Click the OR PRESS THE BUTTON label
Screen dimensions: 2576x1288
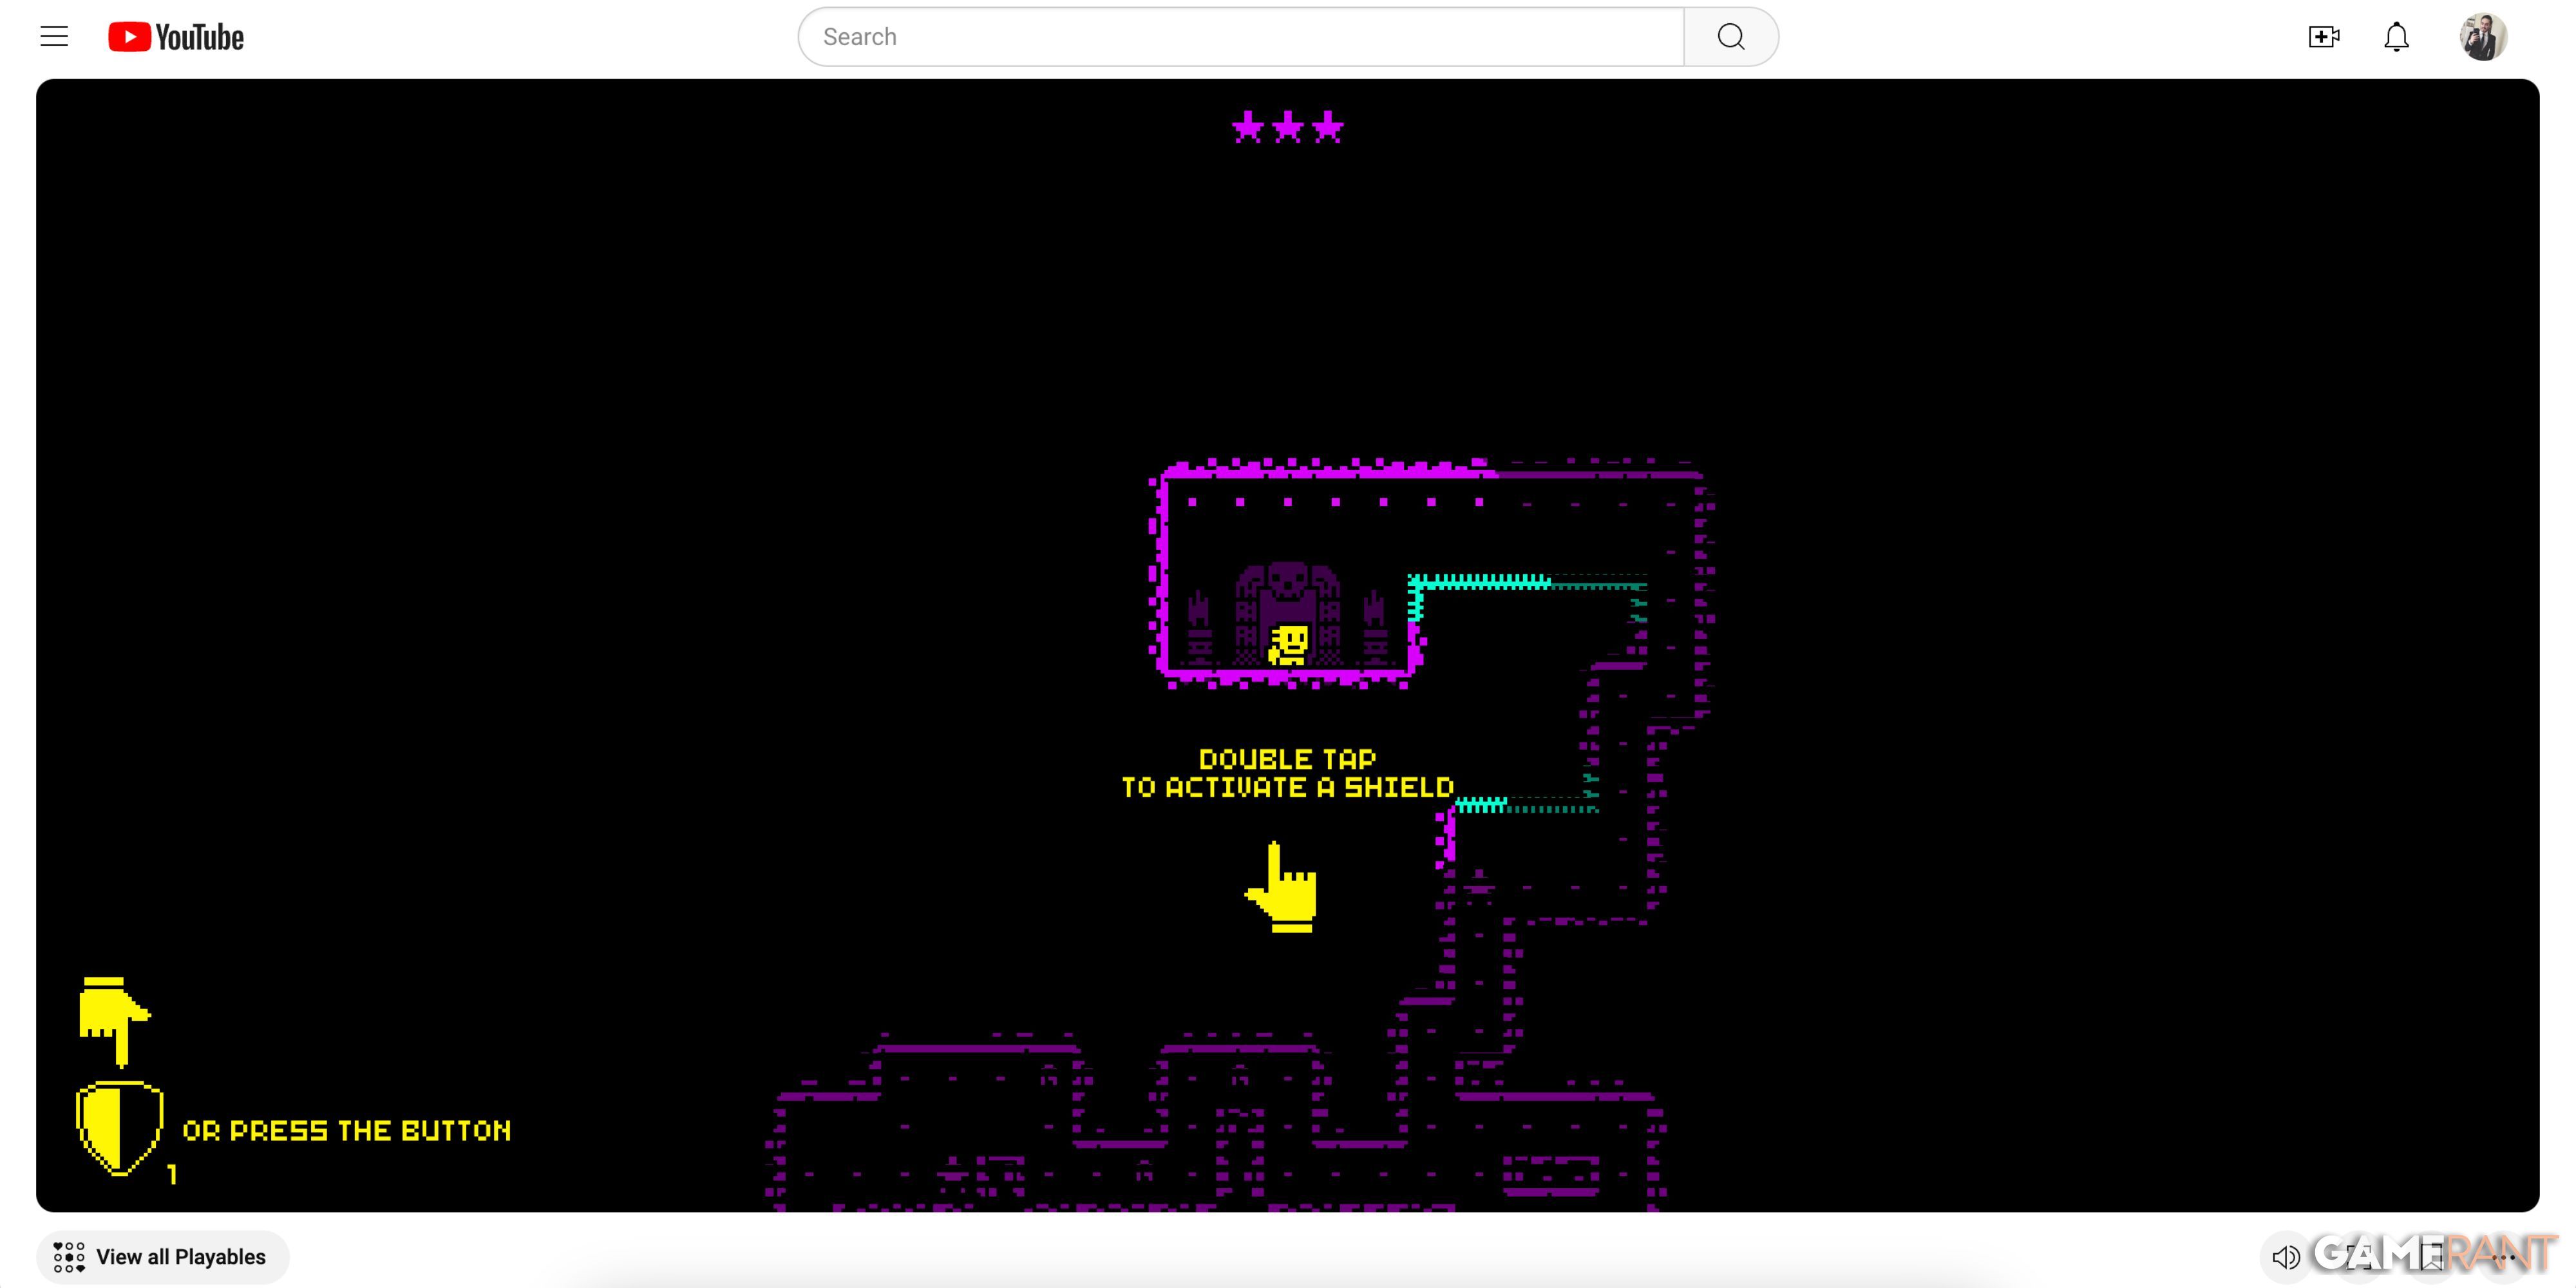[345, 1130]
